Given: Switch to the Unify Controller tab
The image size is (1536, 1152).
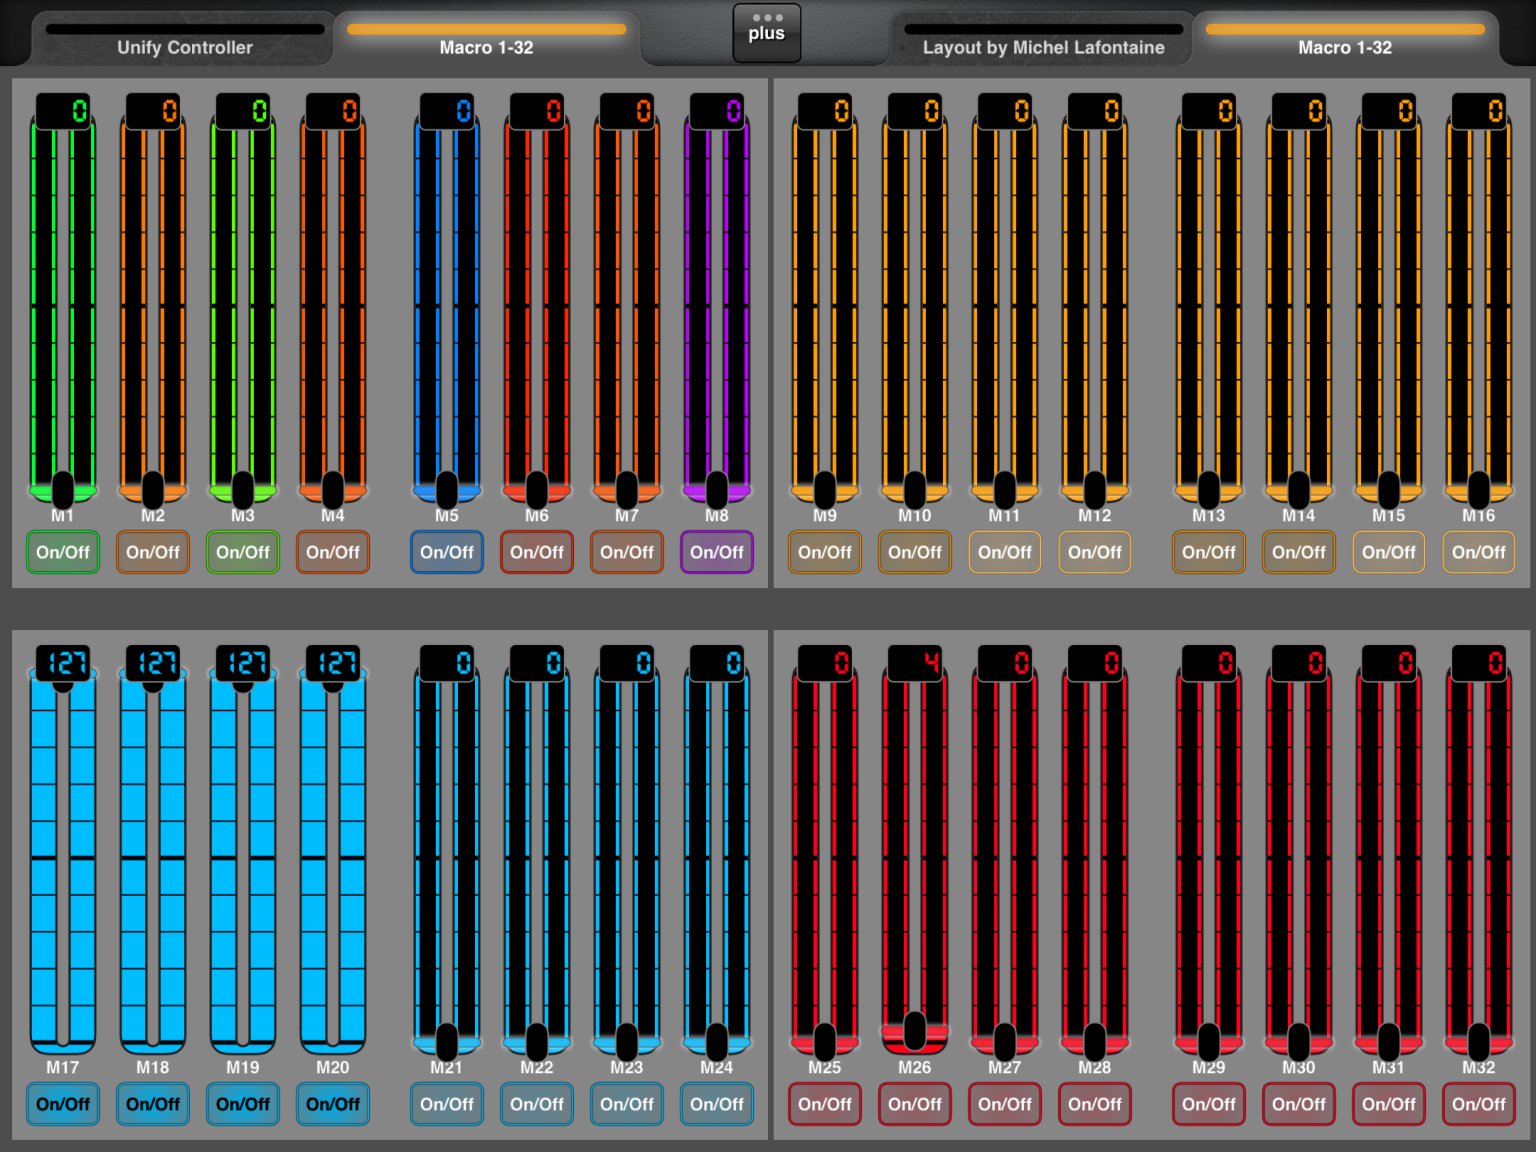Looking at the screenshot, I should (185, 40).
